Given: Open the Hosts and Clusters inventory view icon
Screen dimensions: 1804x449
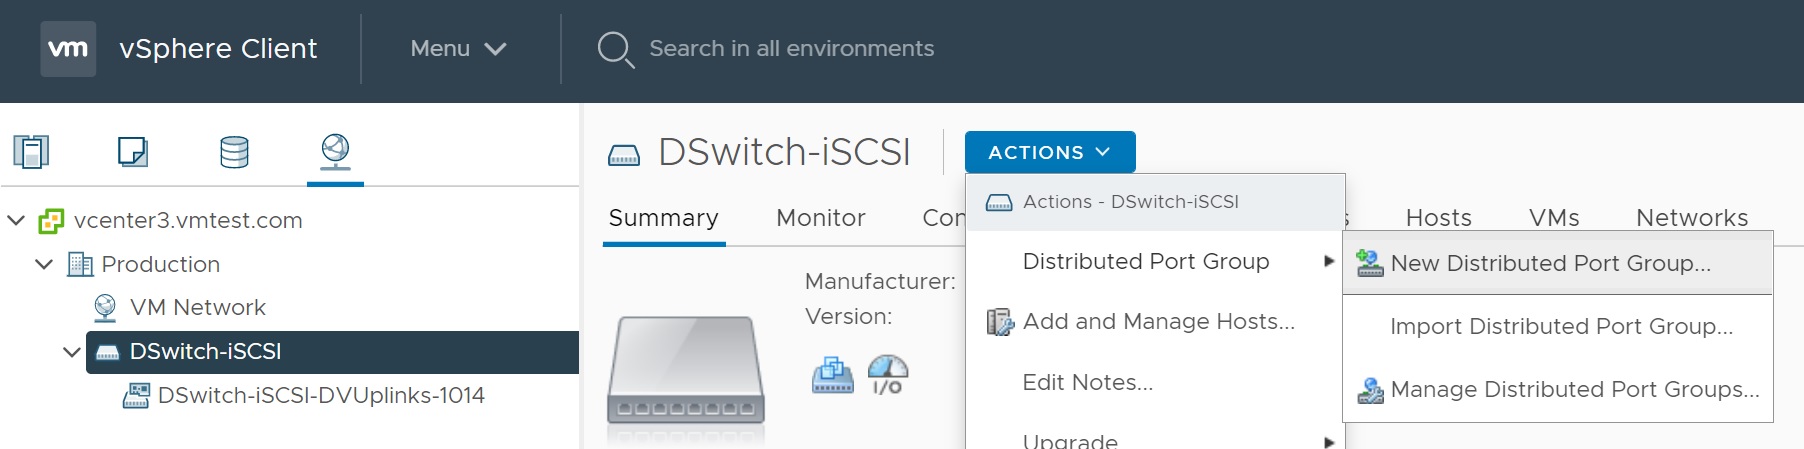Looking at the screenshot, I should 31,152.
